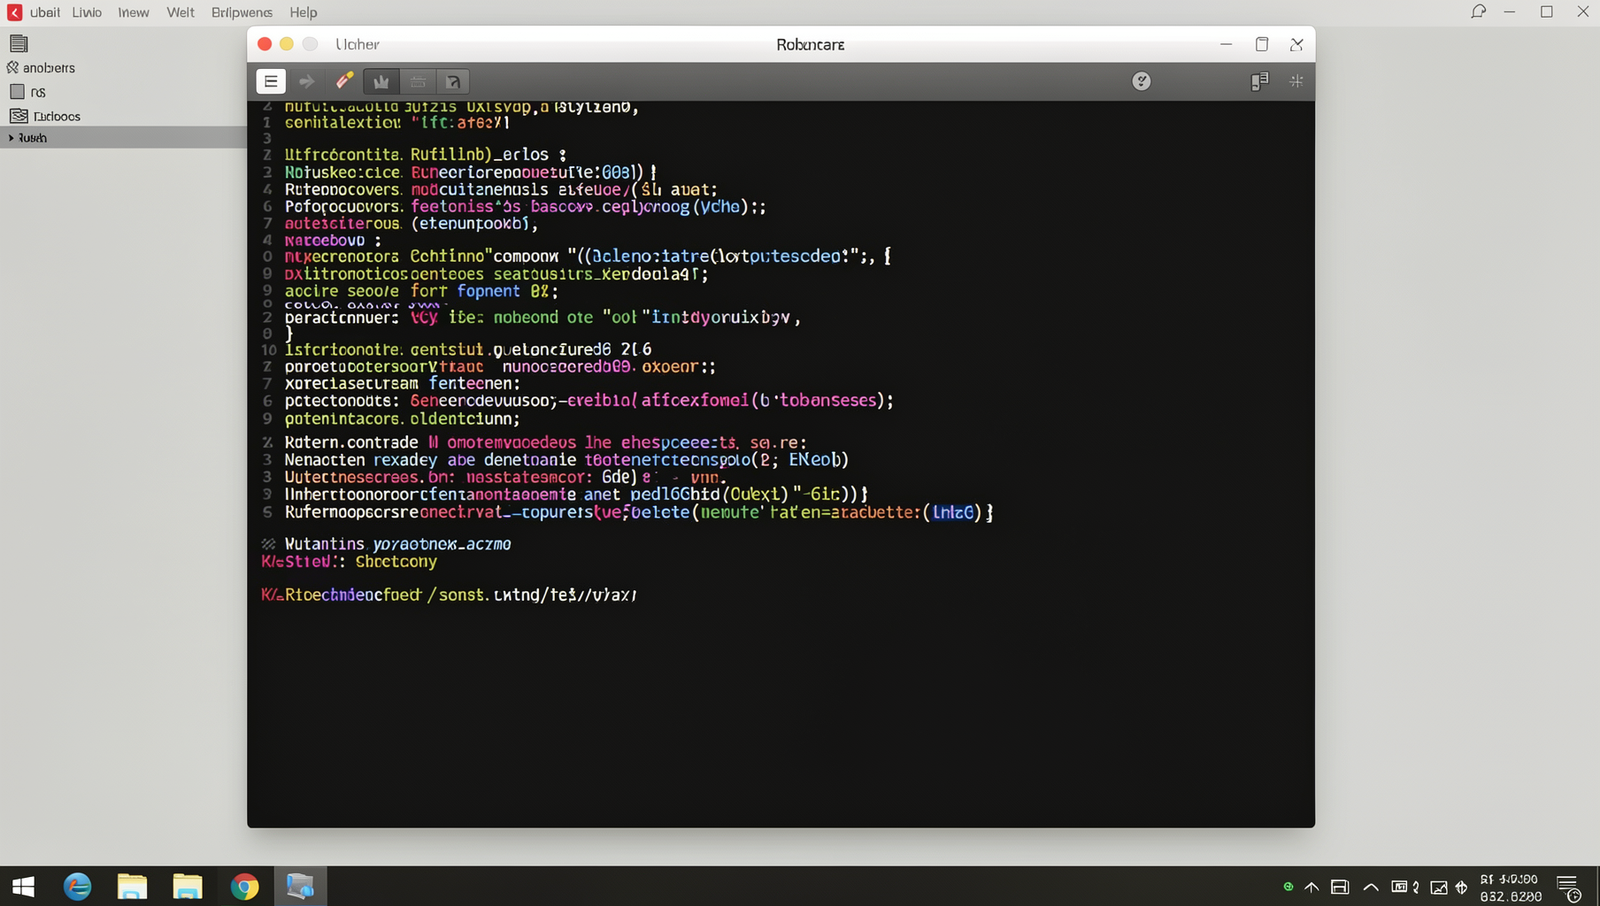This screenshot has height=906, width=1600.
Task: Click the window-shaped icon in system tray
Action: [1340, 887]
